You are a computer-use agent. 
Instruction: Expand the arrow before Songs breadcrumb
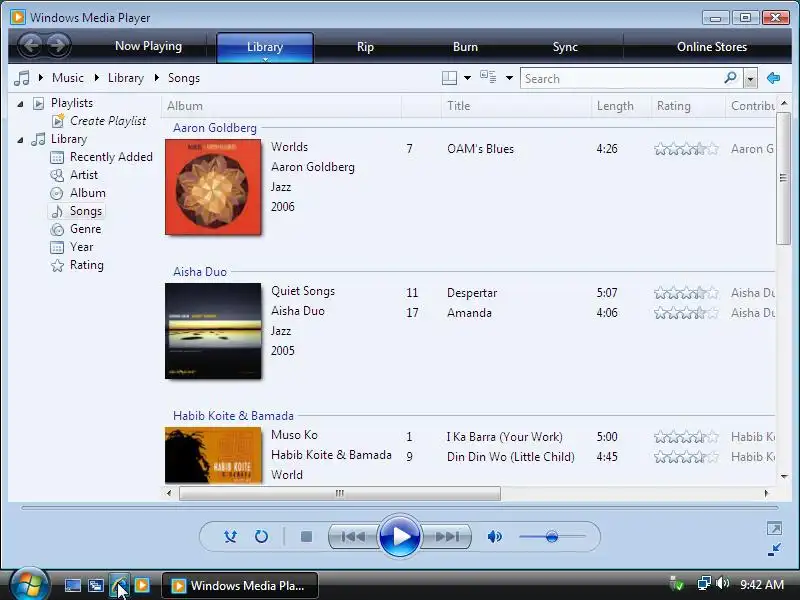(157, 78)
